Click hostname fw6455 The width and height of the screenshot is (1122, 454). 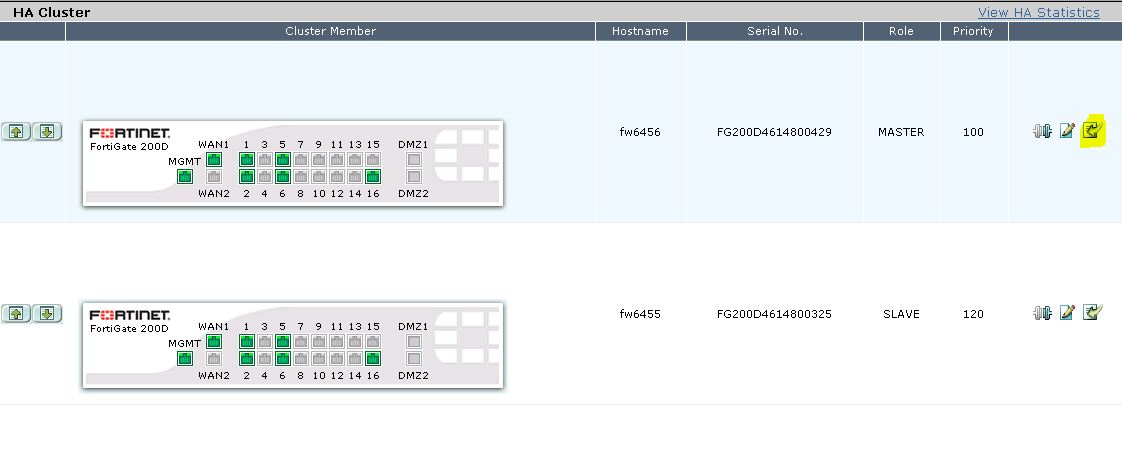coord(640,314)
